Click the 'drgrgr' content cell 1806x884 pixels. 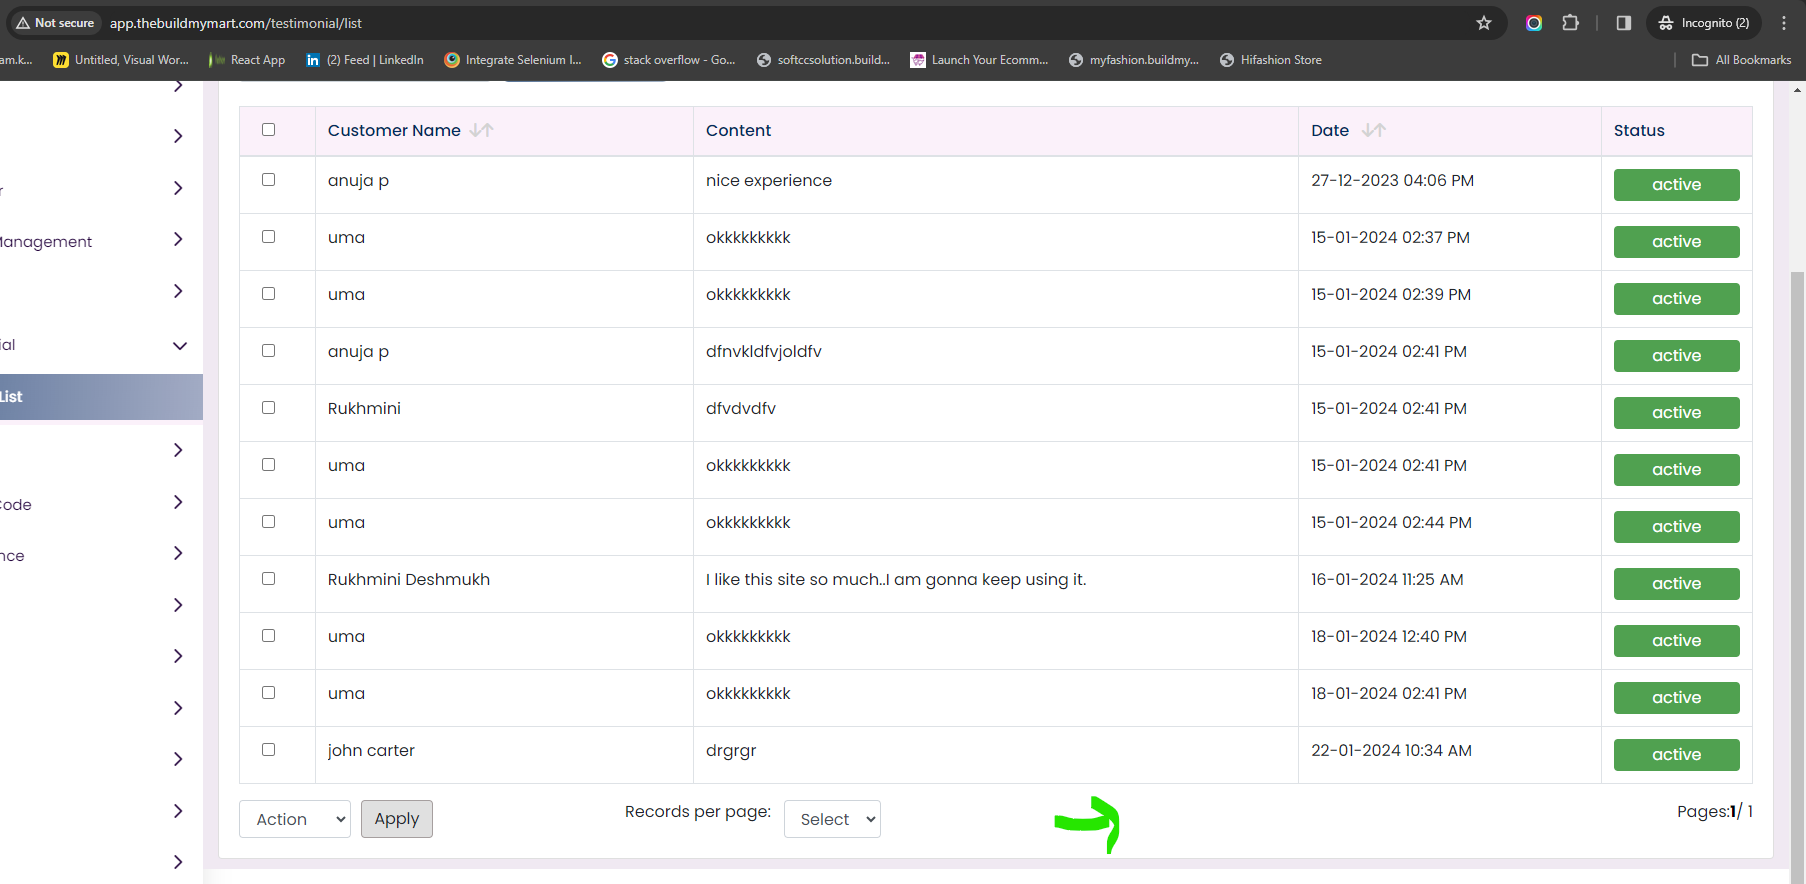point(731,751)
